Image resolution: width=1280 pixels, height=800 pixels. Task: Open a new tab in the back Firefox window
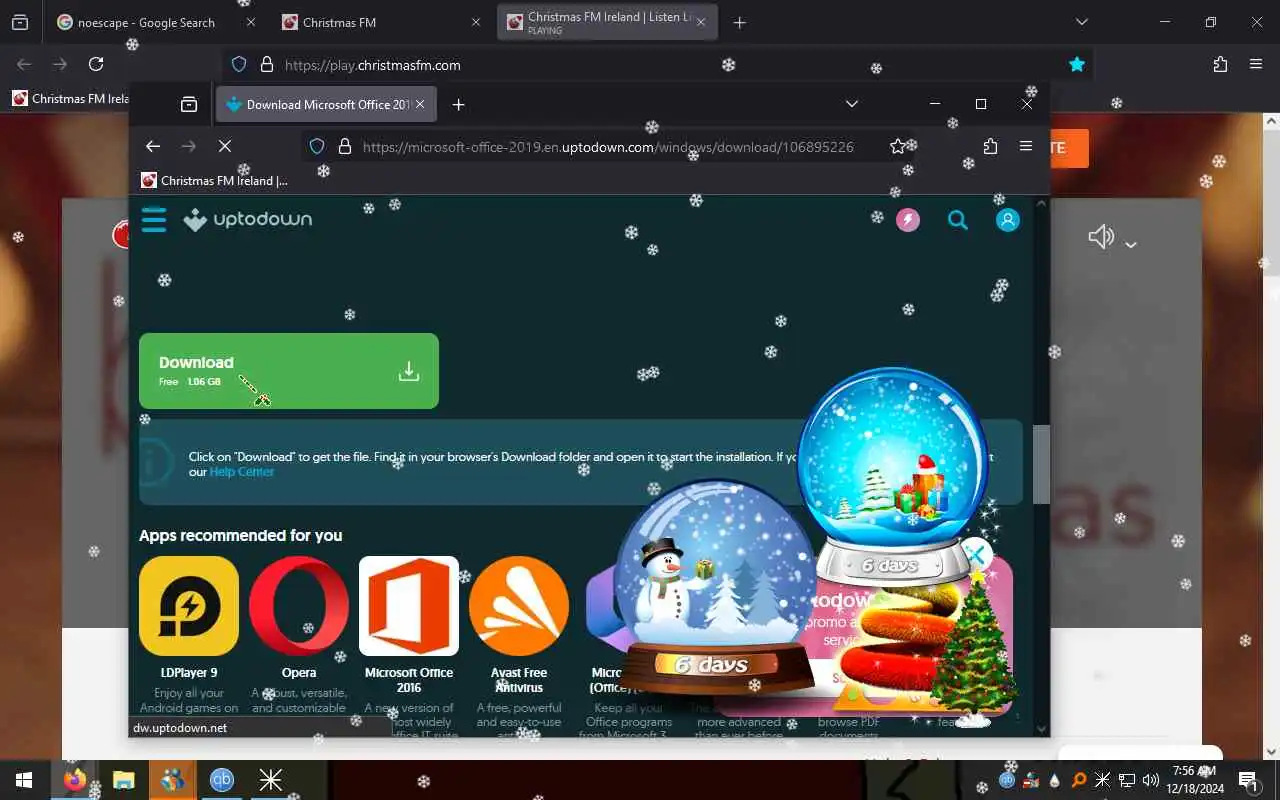pos(739,22)
